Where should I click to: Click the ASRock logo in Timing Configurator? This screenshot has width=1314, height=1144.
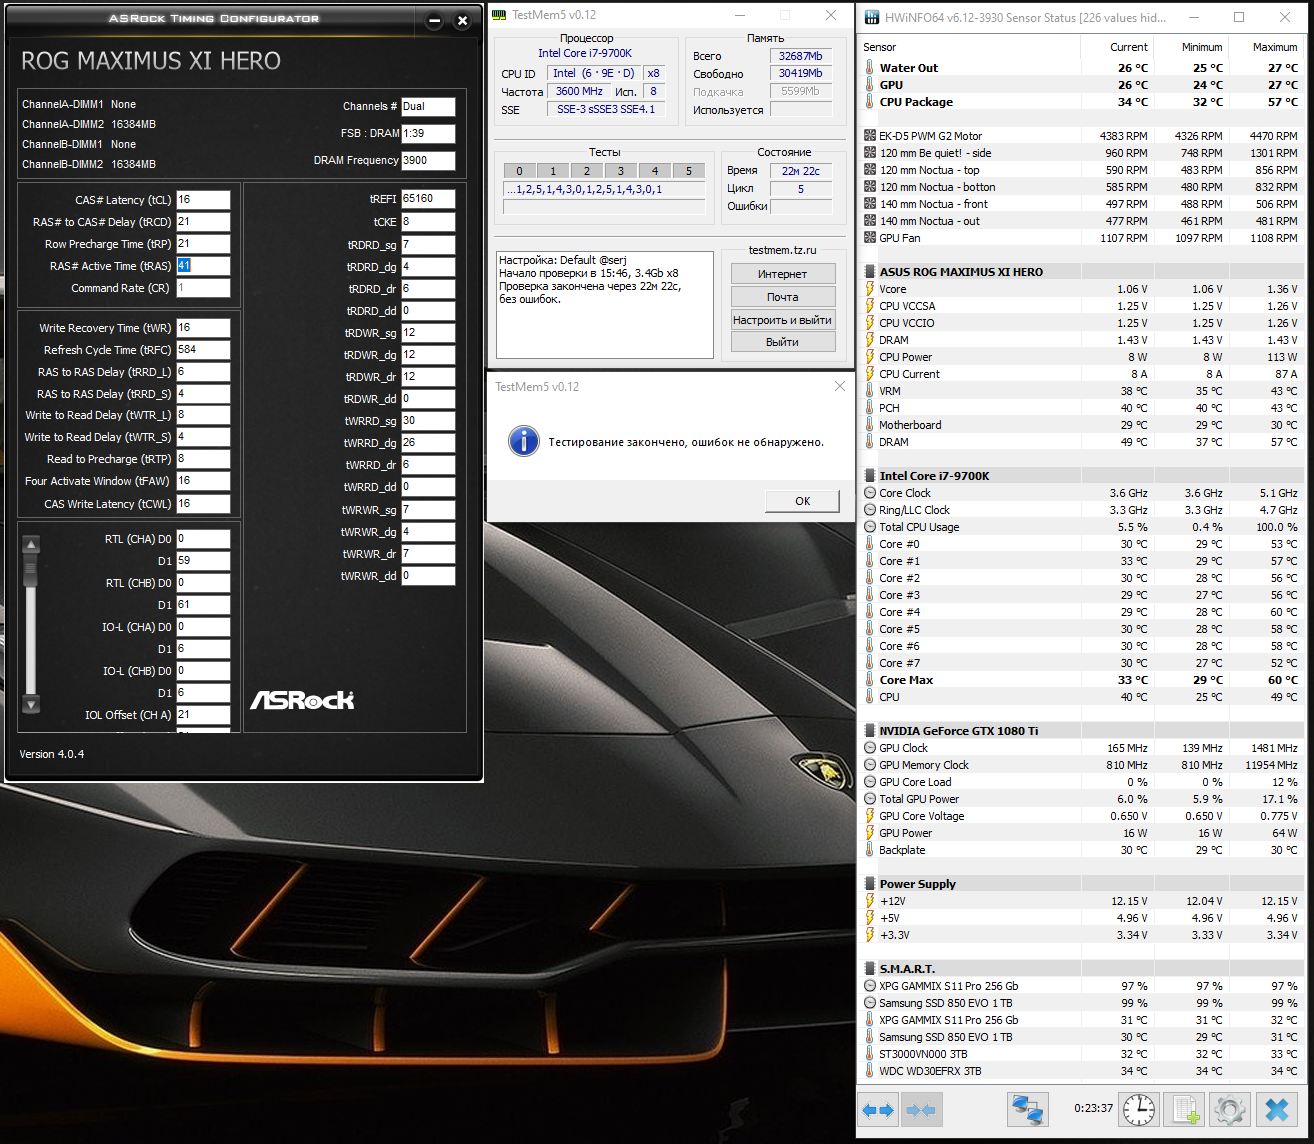302,700
